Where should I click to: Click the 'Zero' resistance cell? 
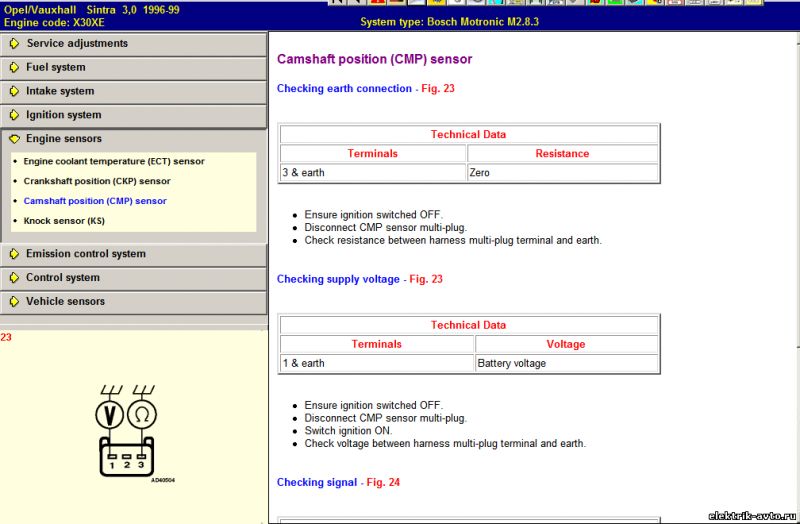coord(562,172)
